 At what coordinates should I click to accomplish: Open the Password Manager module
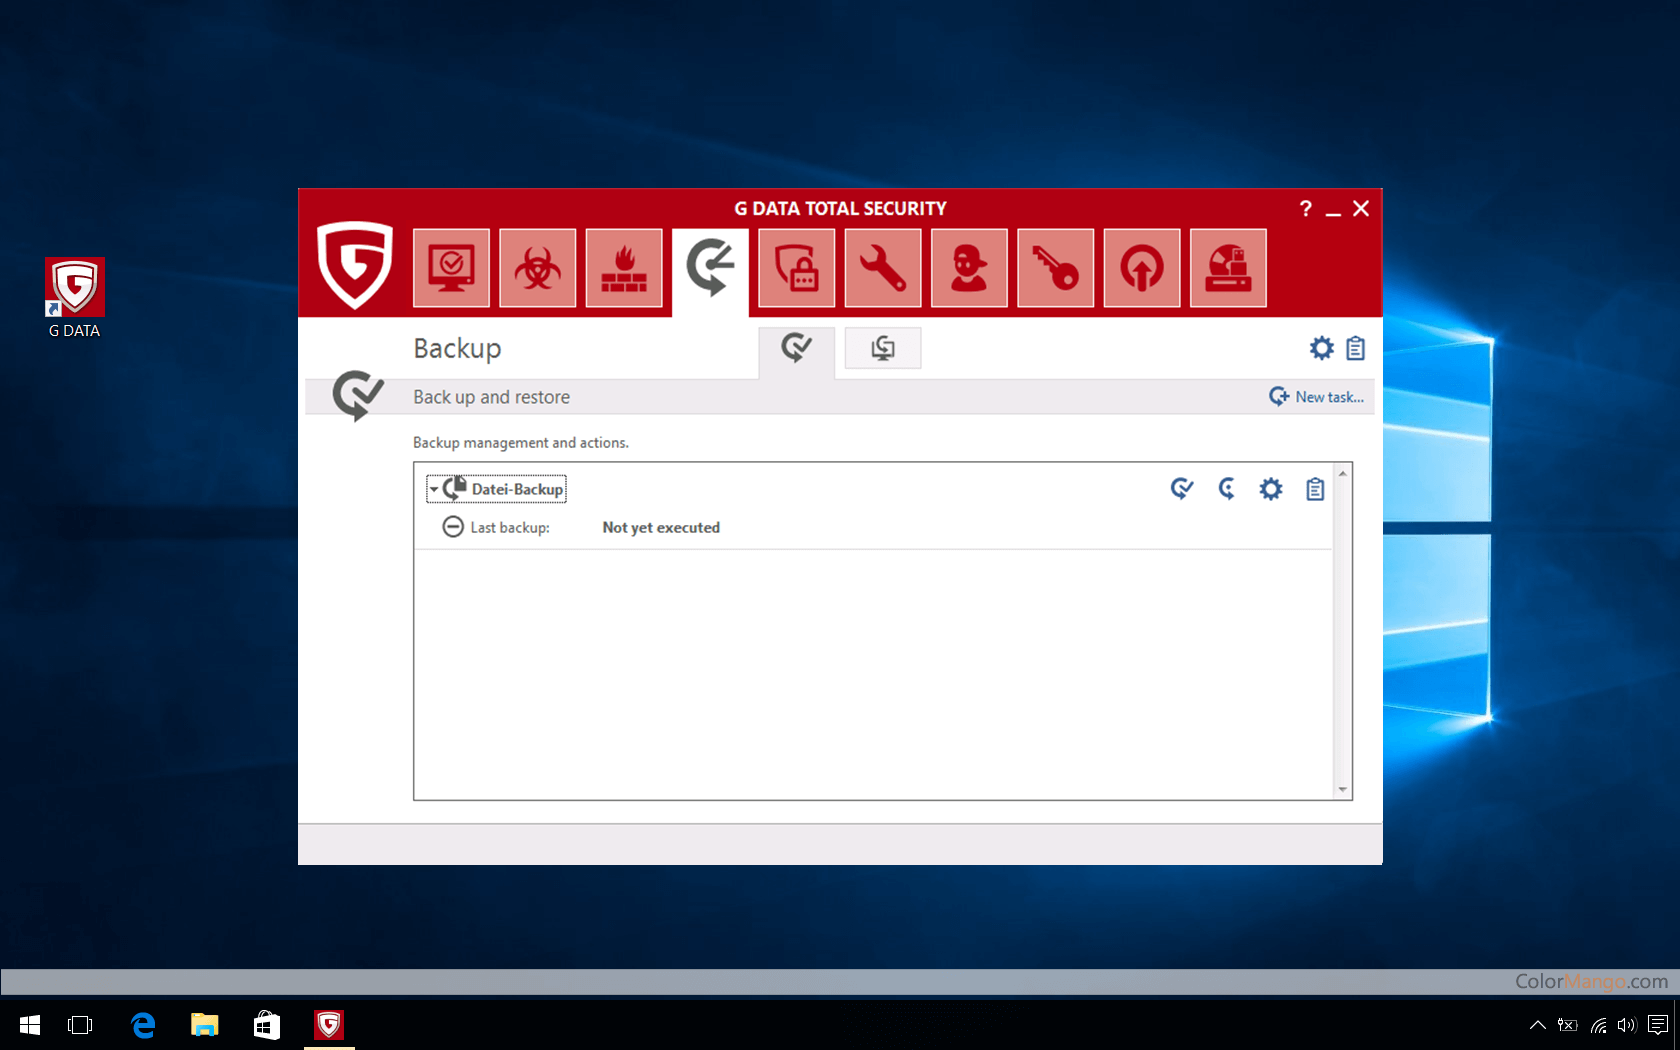click(x=1055, y=268)
